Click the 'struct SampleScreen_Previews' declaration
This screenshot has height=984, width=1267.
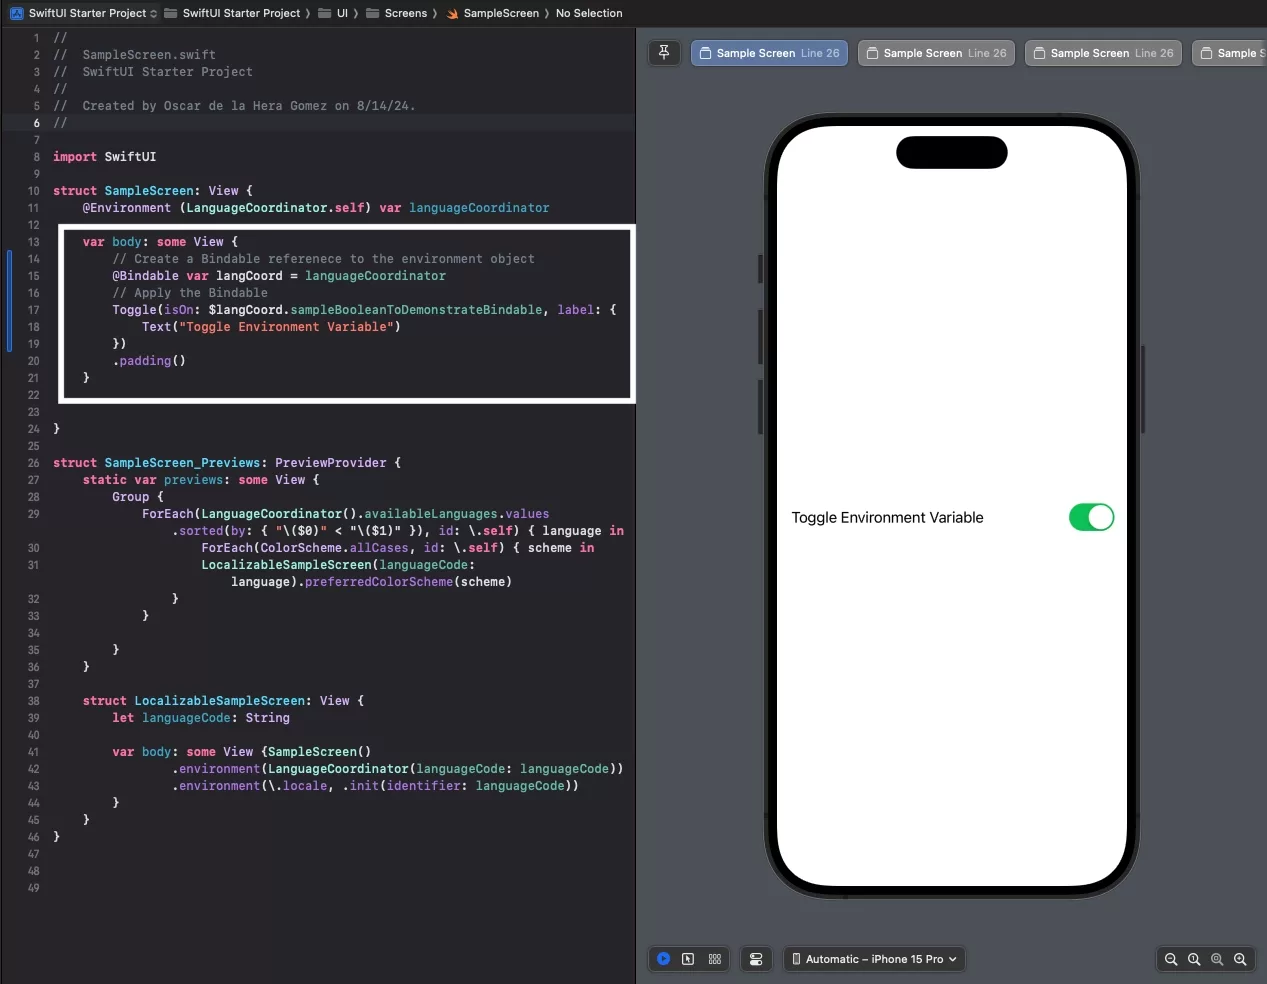tap(227, 463)
